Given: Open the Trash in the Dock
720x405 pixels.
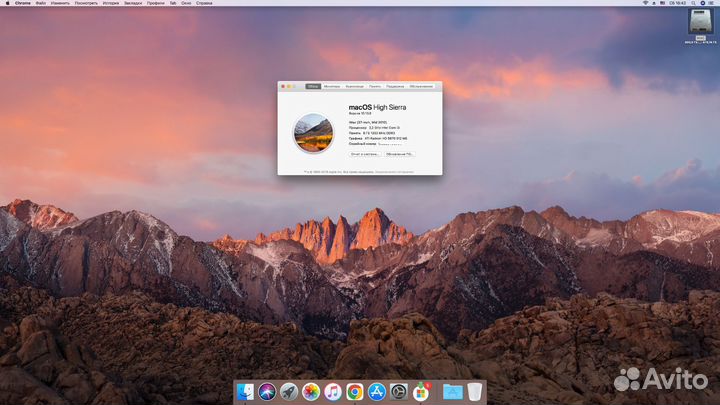Looking at the screenshot, I should tap(475, 392).
